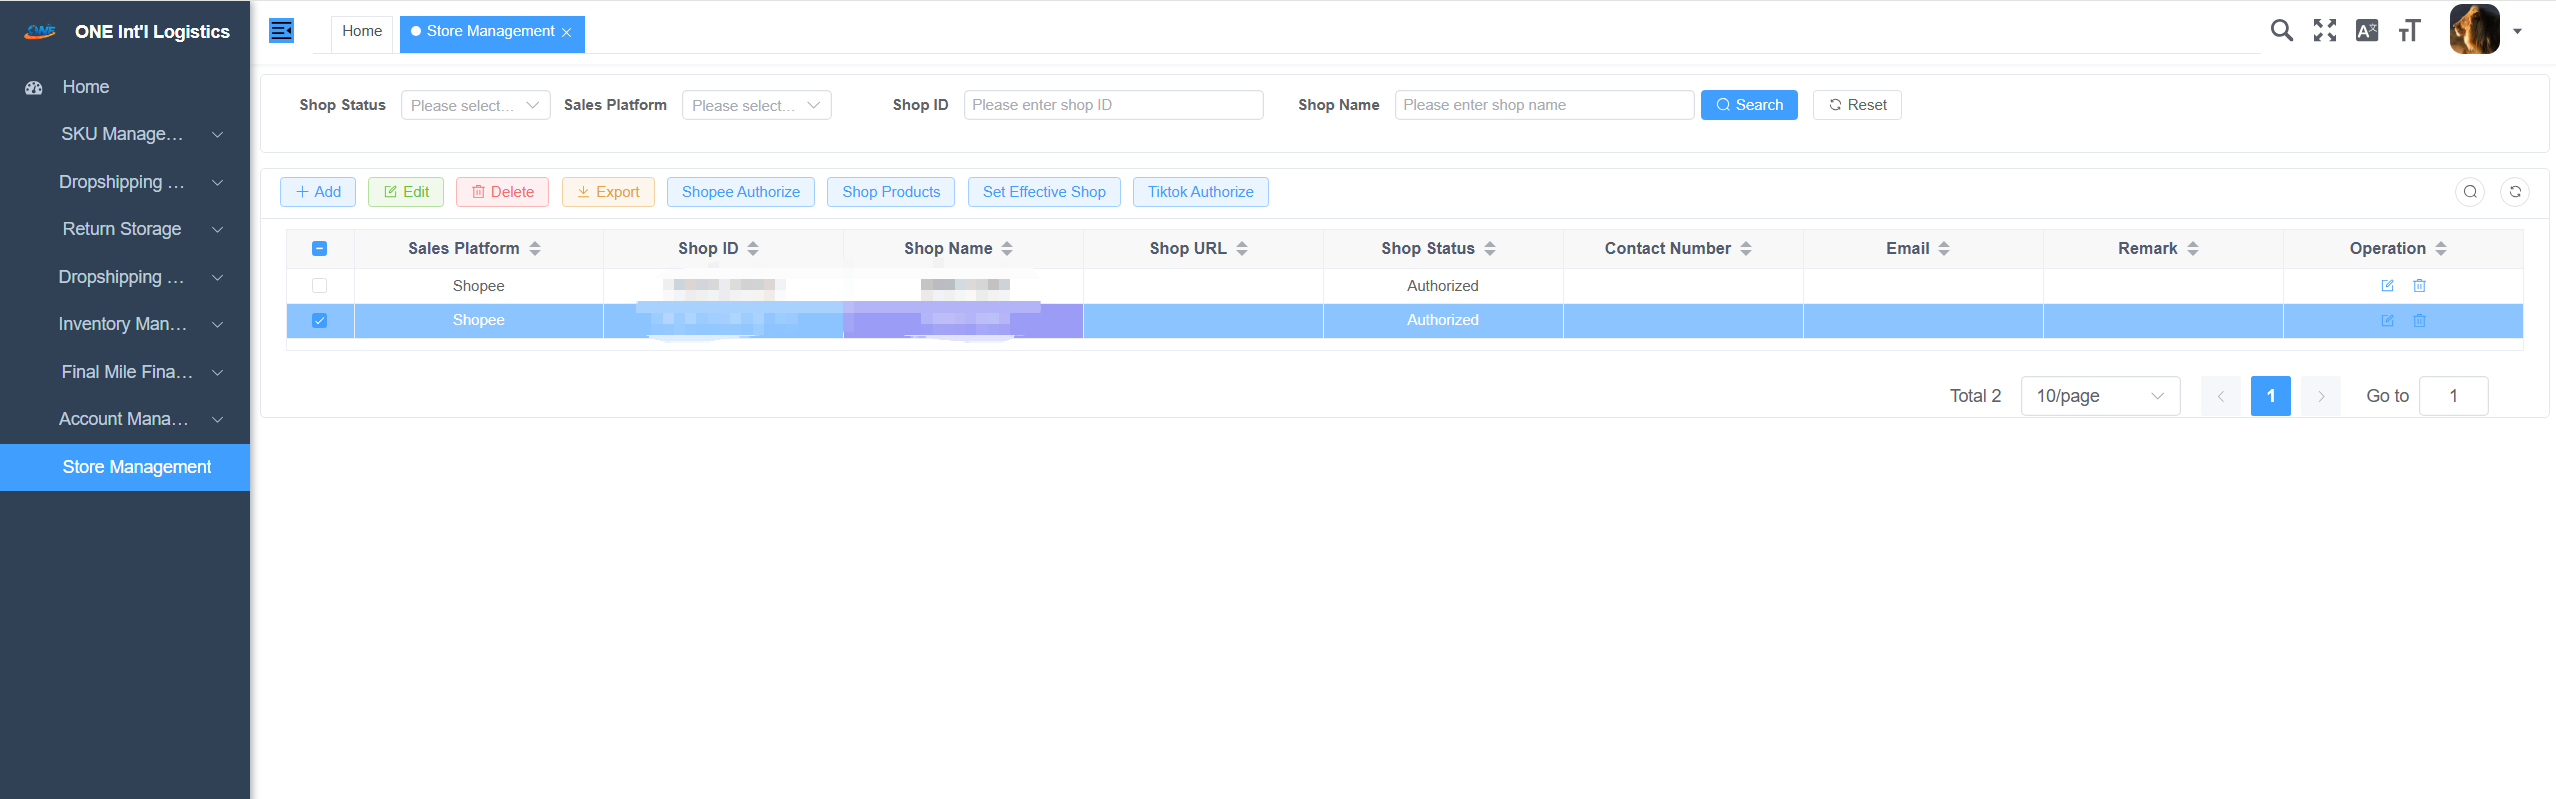The width and height of the screenshot is (2556, 799).
Task: Click the table refresh circular icon
Action: (x=2514, y=192)
